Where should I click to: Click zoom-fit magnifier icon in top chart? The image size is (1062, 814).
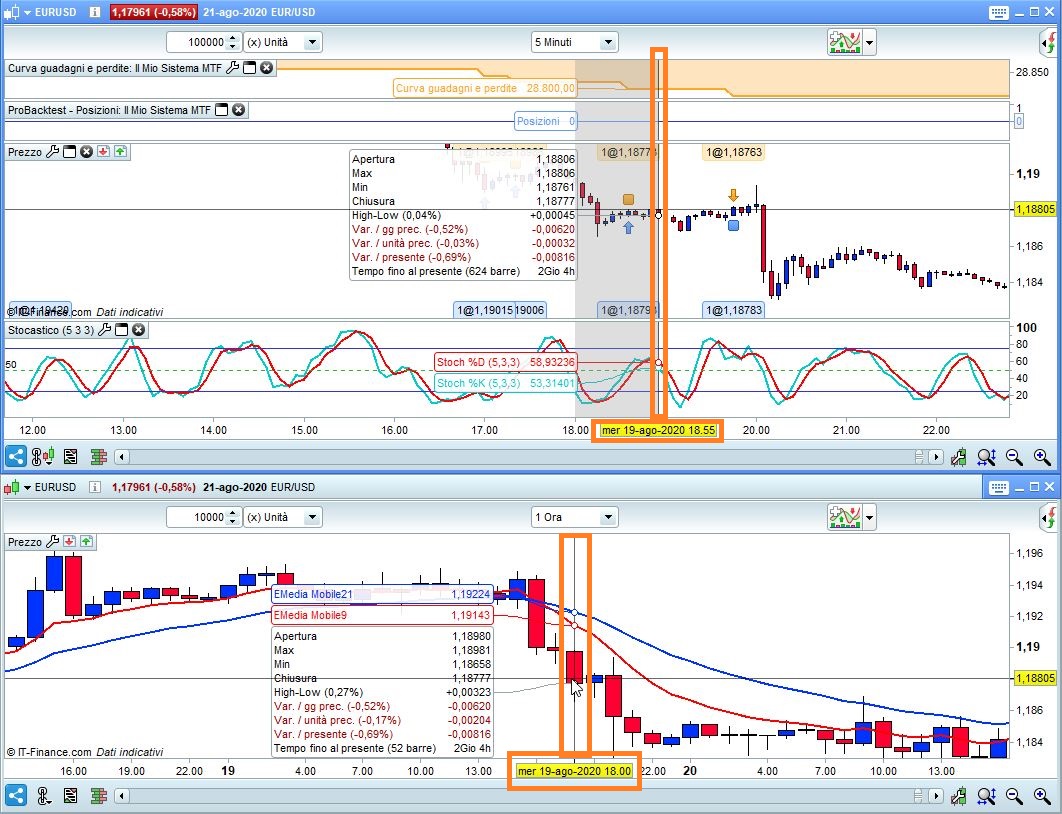986,458
